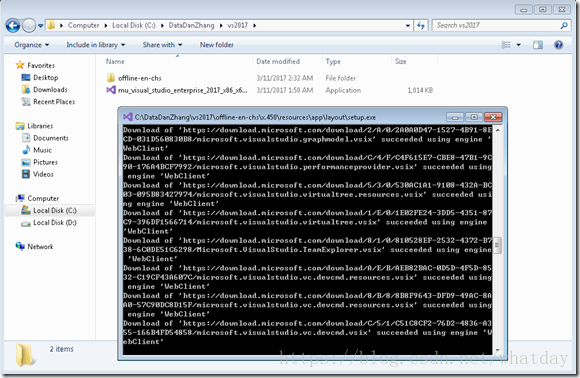580x378 pixels.
Task: Click the Visual Studio installer file icon
Action: point(111,90)
